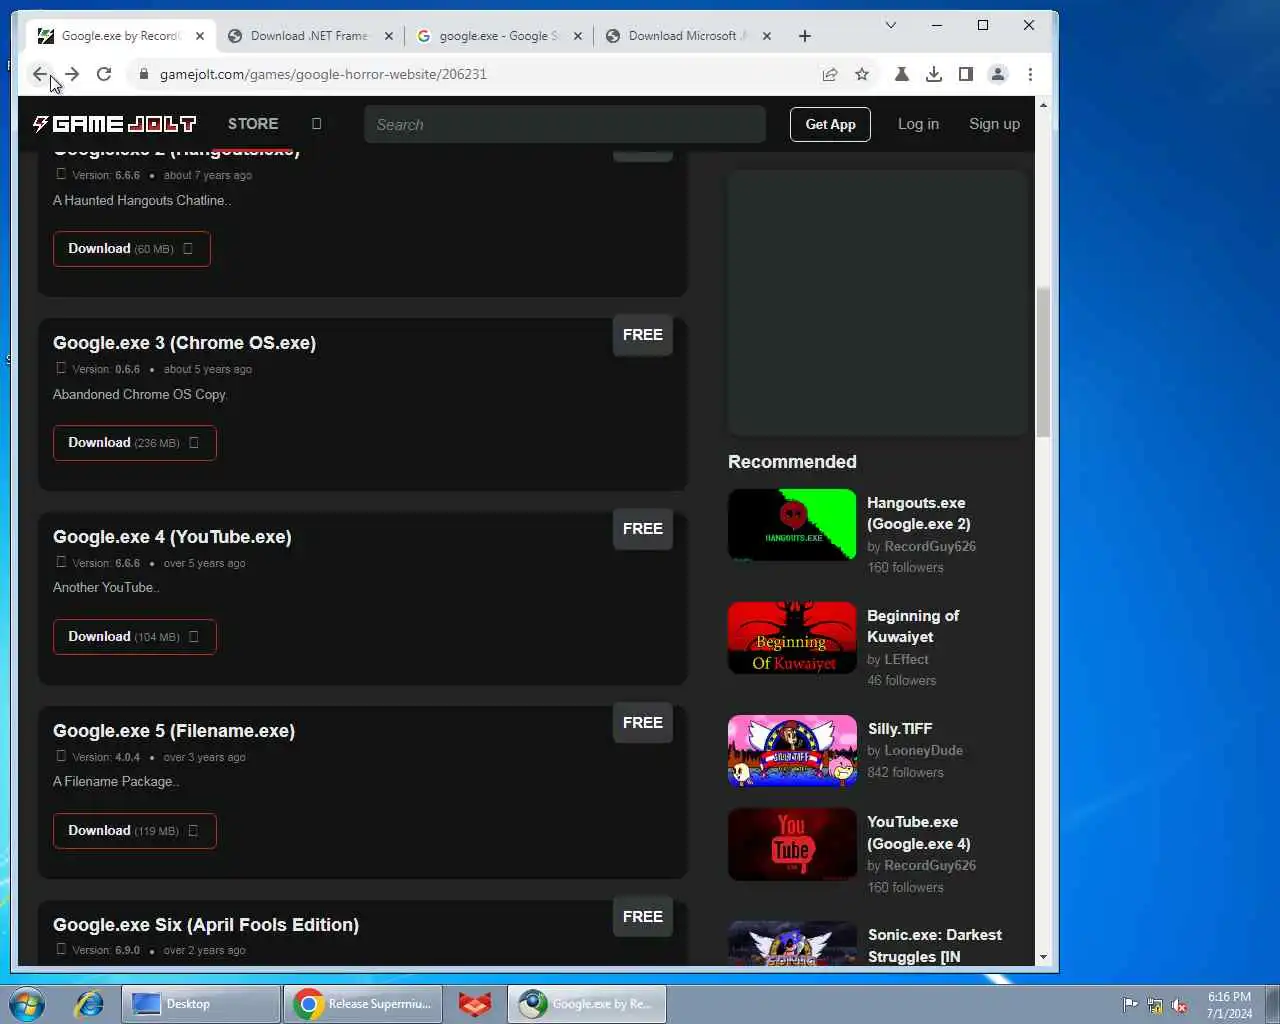The height and width of the screenshot is (1024, 1280).
Task: Open Chrome downloads icon
Action: click(x=934, y=74)
